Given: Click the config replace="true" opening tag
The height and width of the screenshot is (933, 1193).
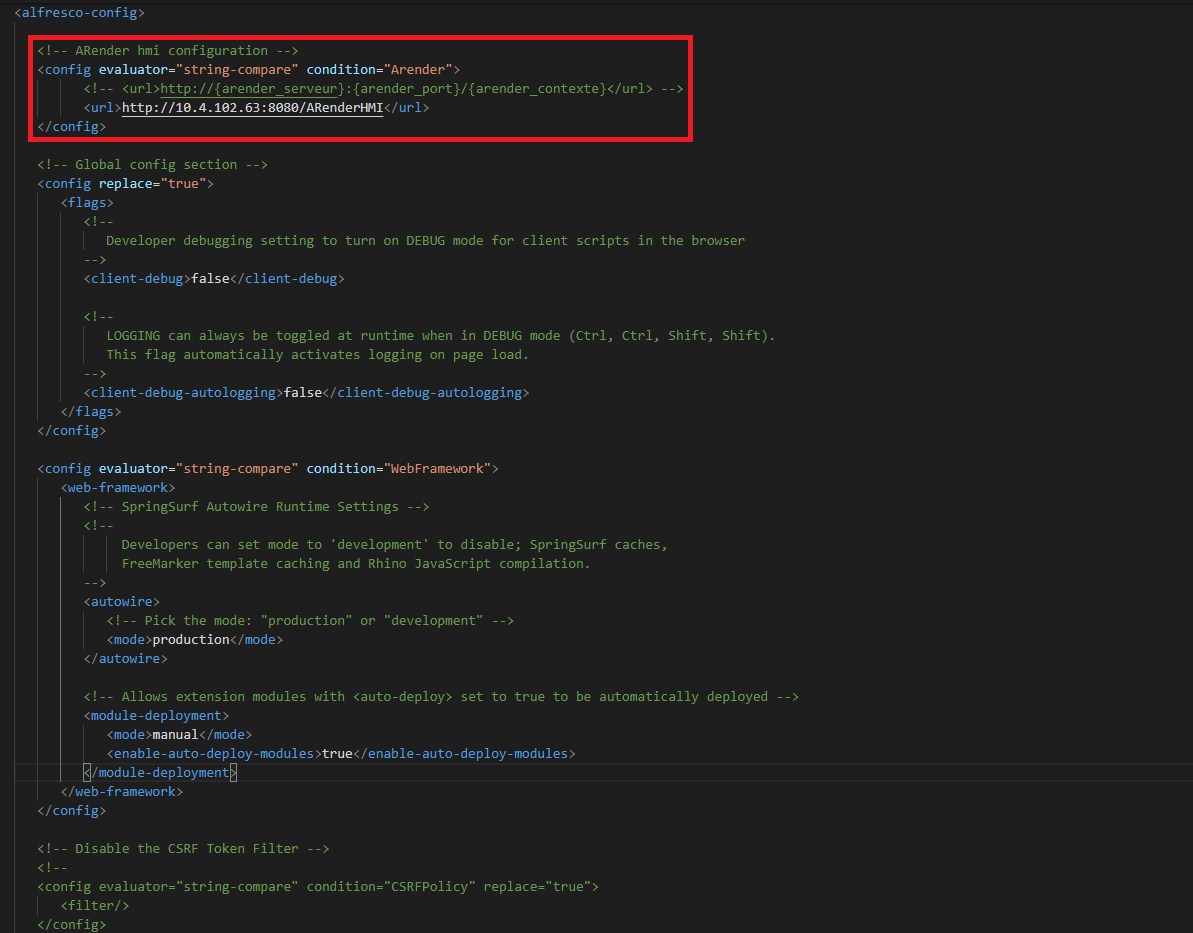Looking at the screenshot, I should click(125, 184).
